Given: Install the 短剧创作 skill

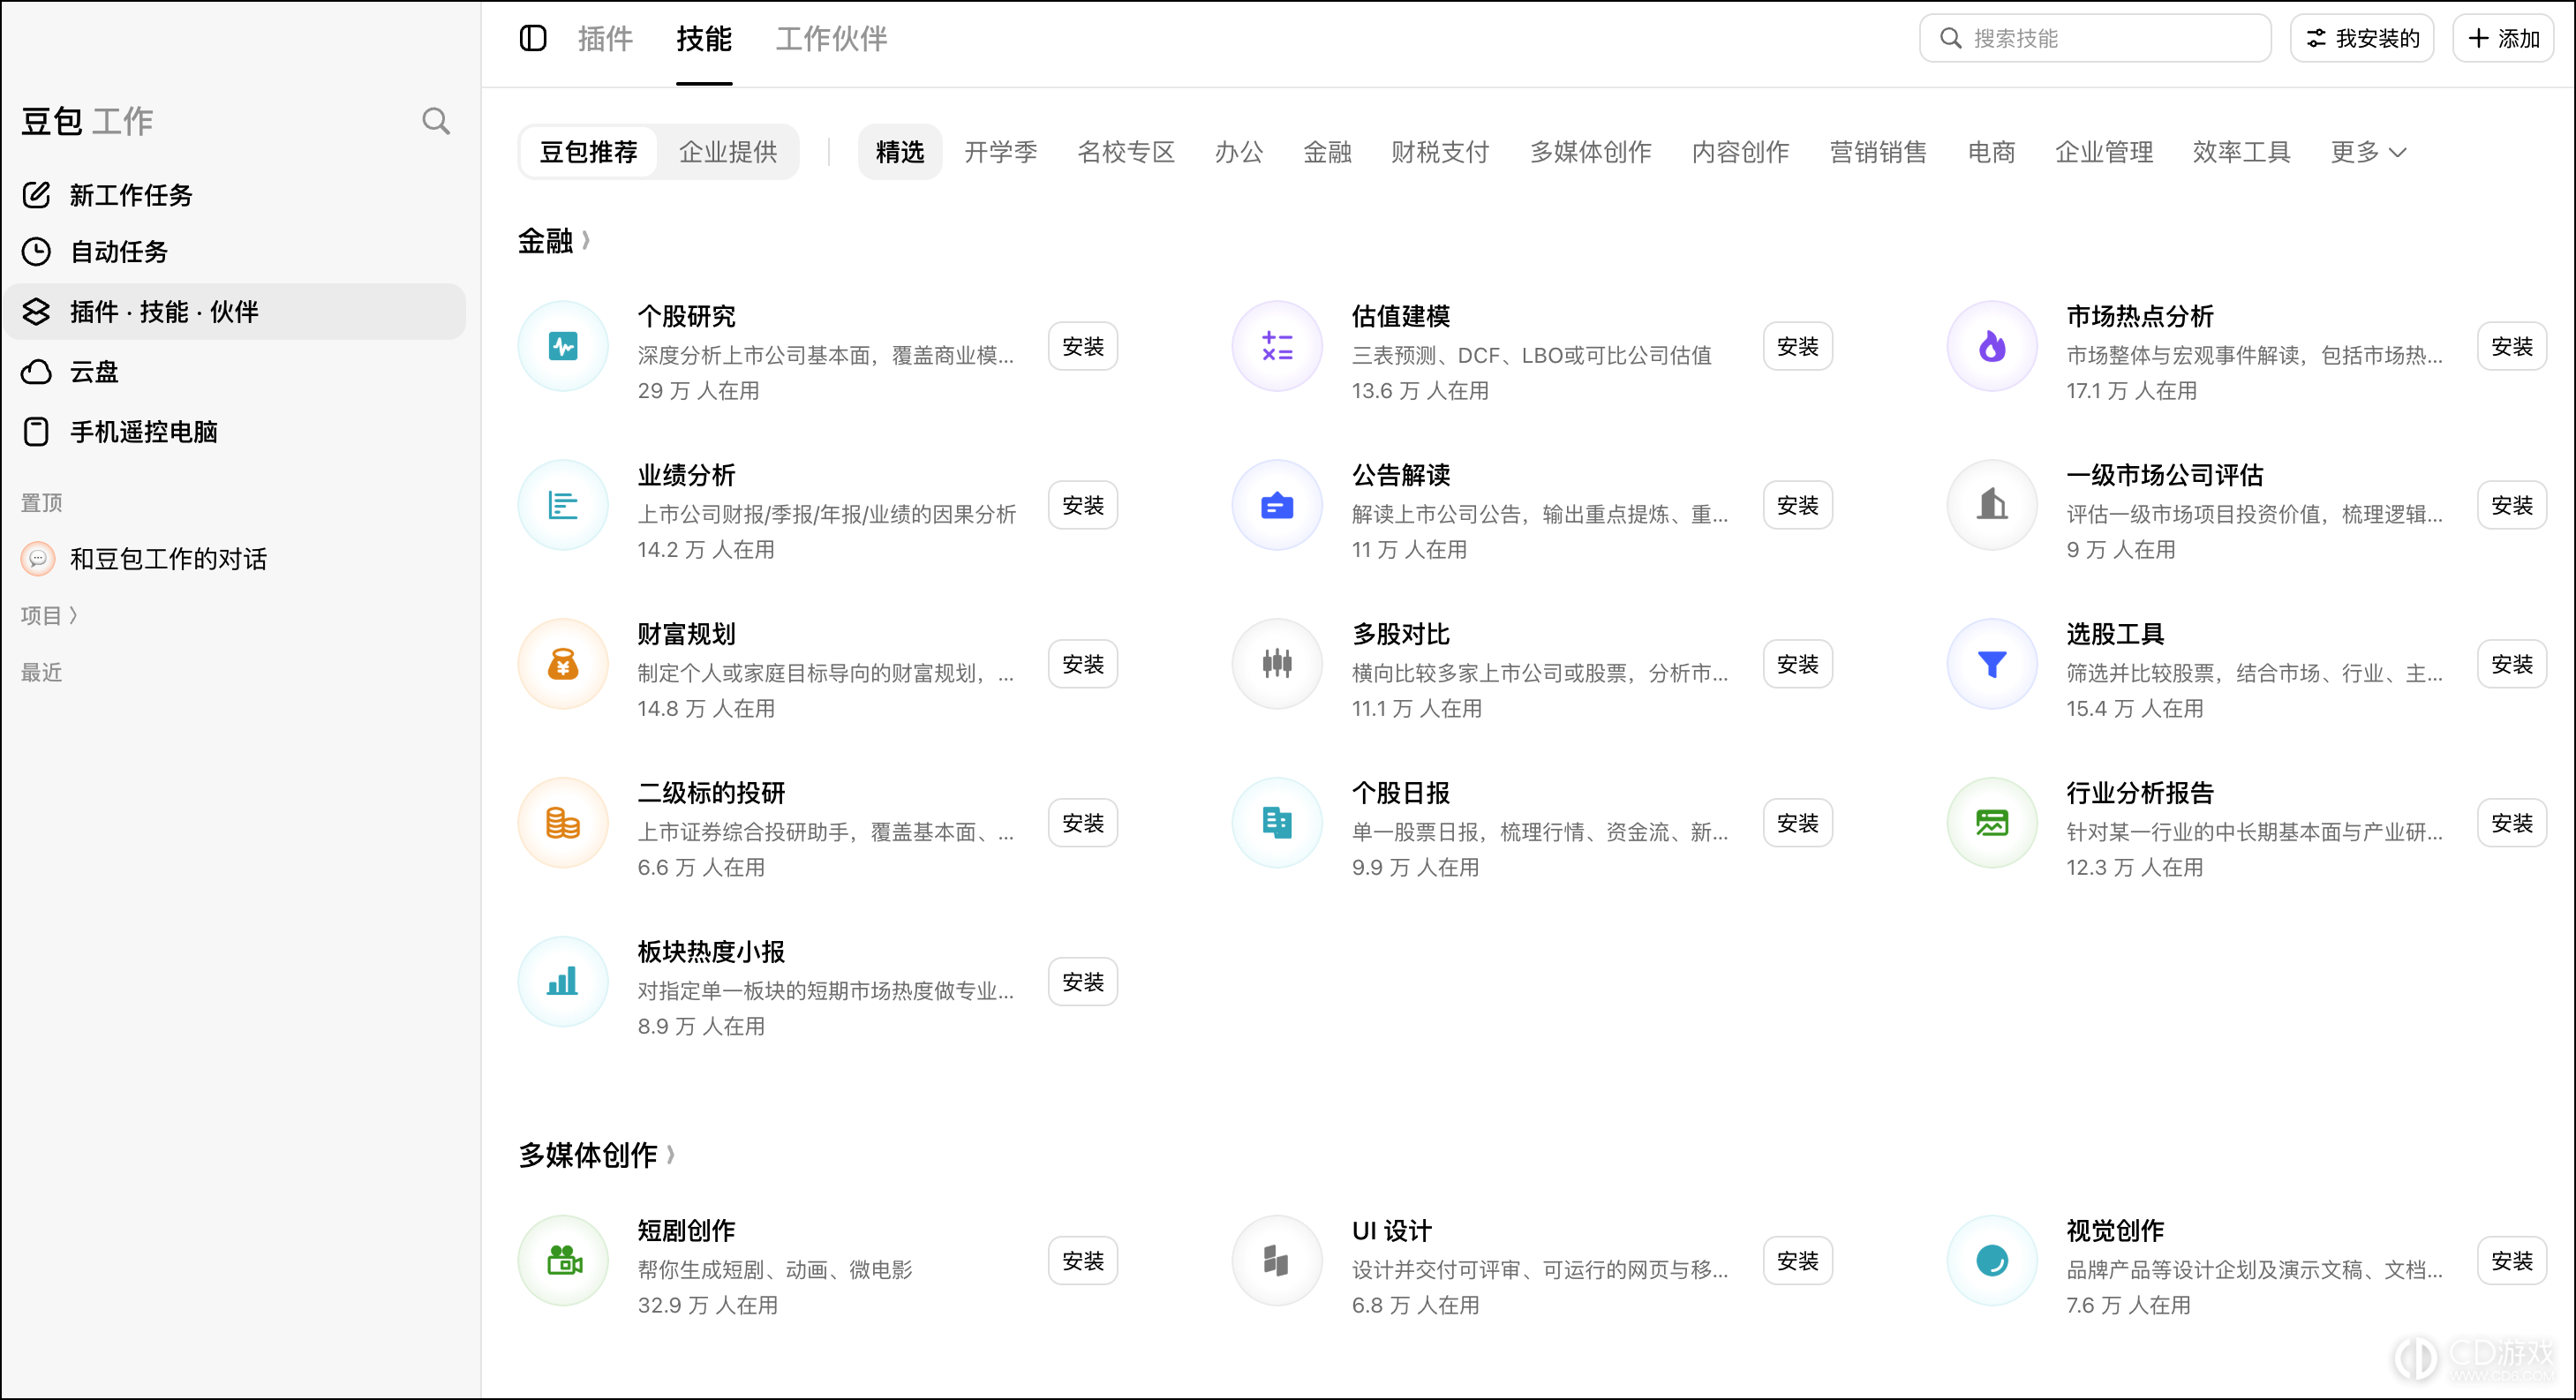Looking at the screenshot, I should point(1083,1261).
